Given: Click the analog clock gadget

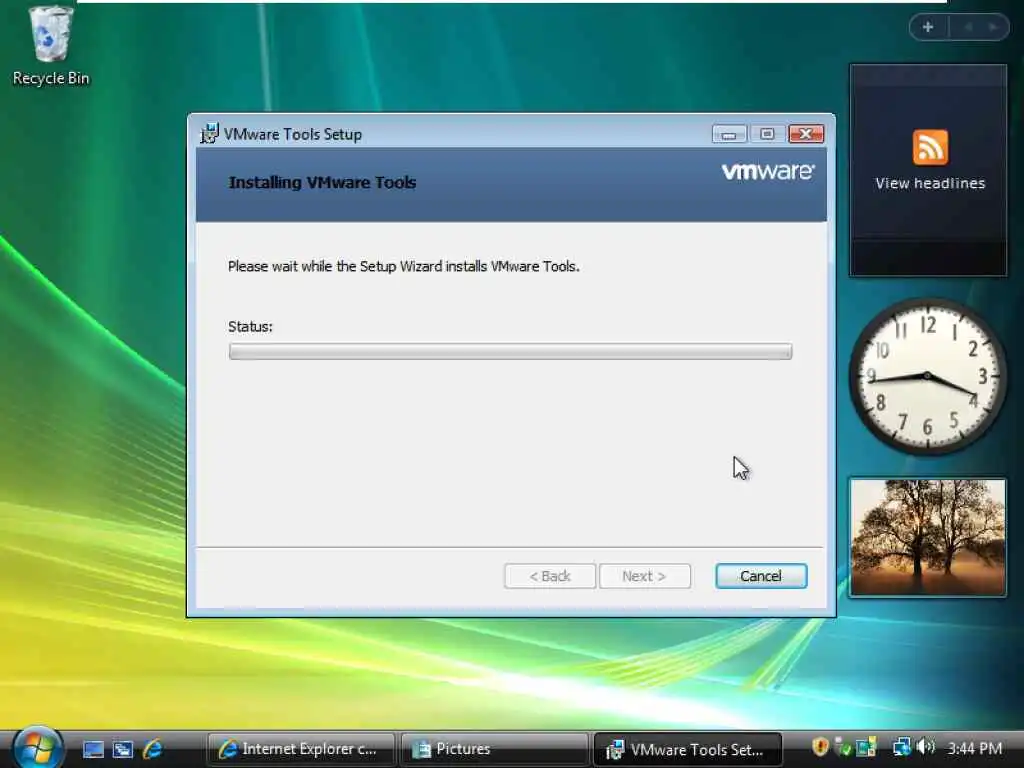Looking at the screenshot, I should click(927, 377).
